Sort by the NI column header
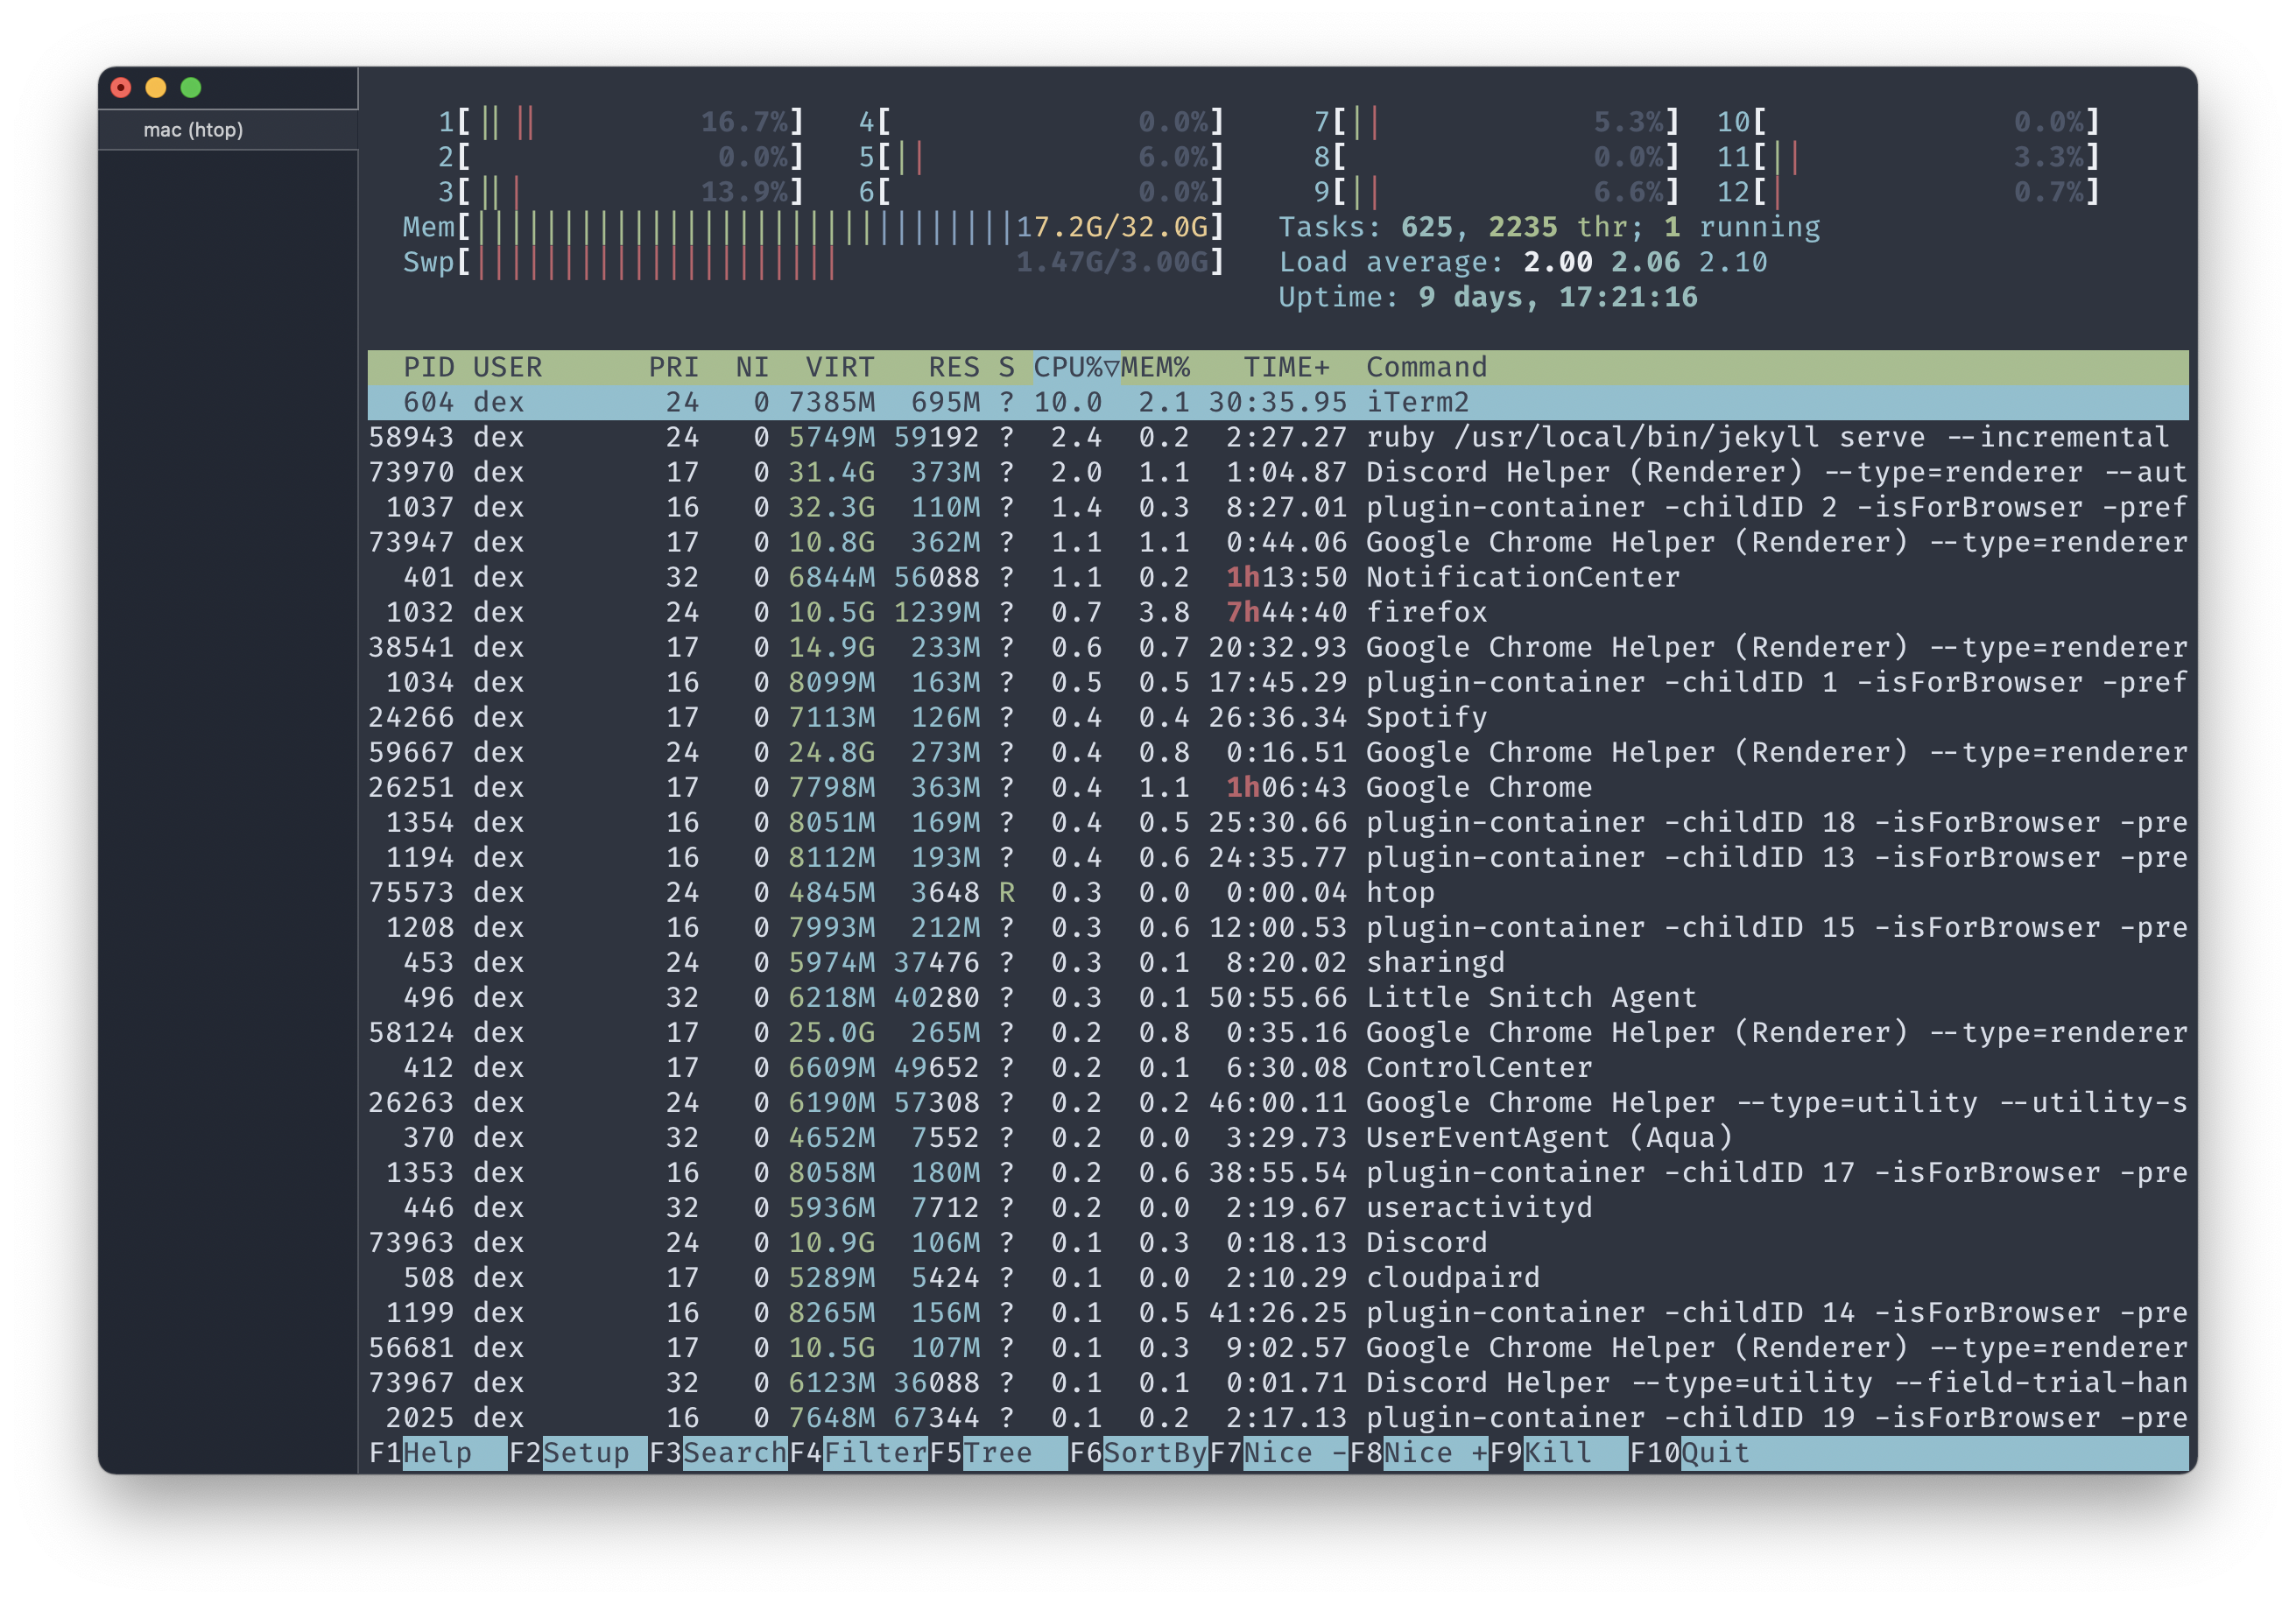Image resolution: width=2296 pixels, height=1604 pixels. 752,367
